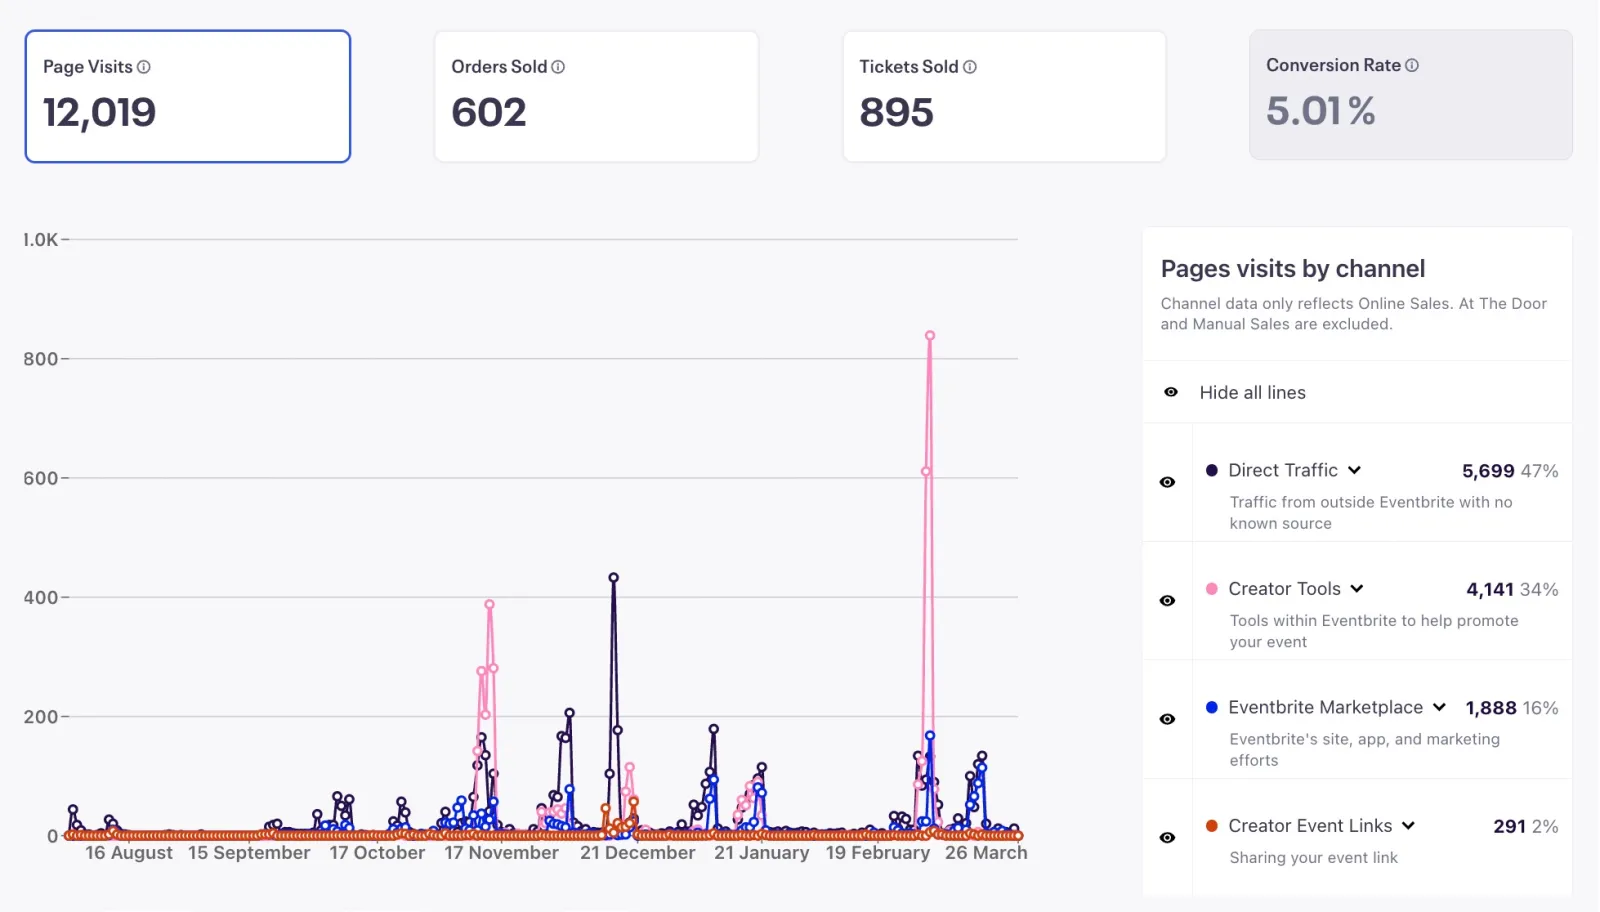Hide the Creator Tools line with its eye toggle
This screenshot has height=912, width=1600.
tap(1168, 601)
